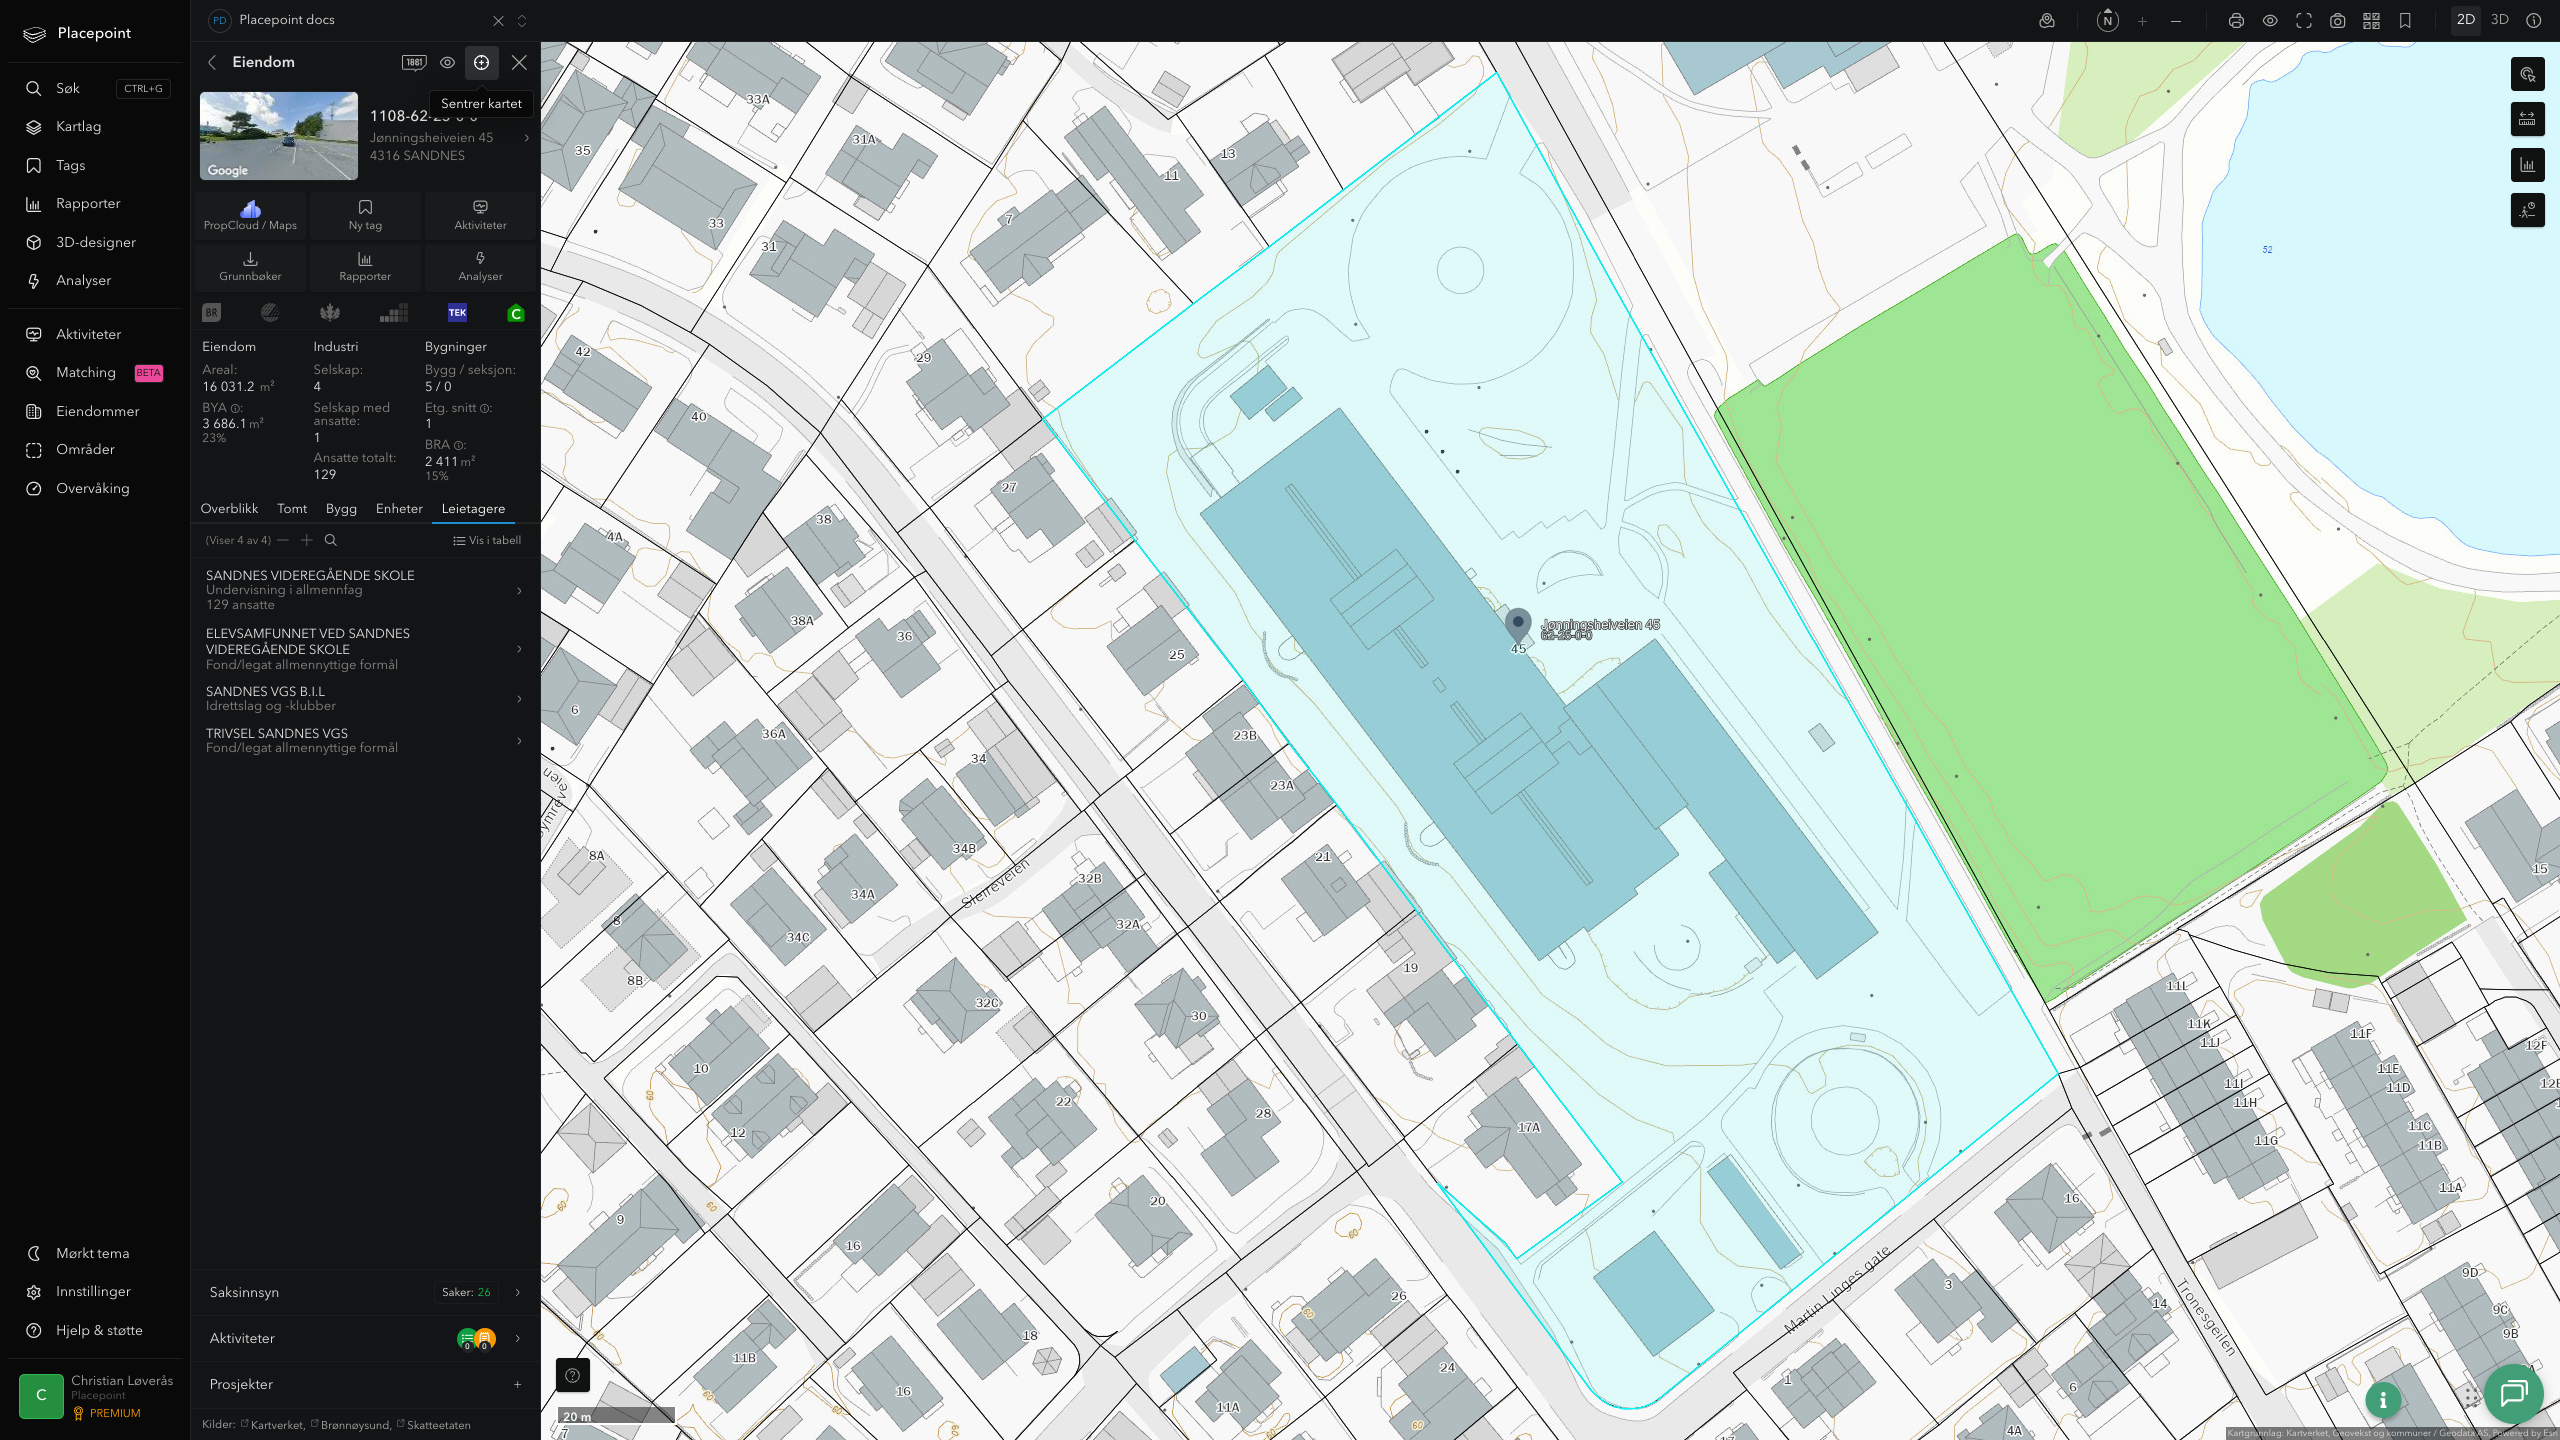Click the 1881 lookup icon
The width and height of the screenshot is (2560, 1440).
coord(414,62)
